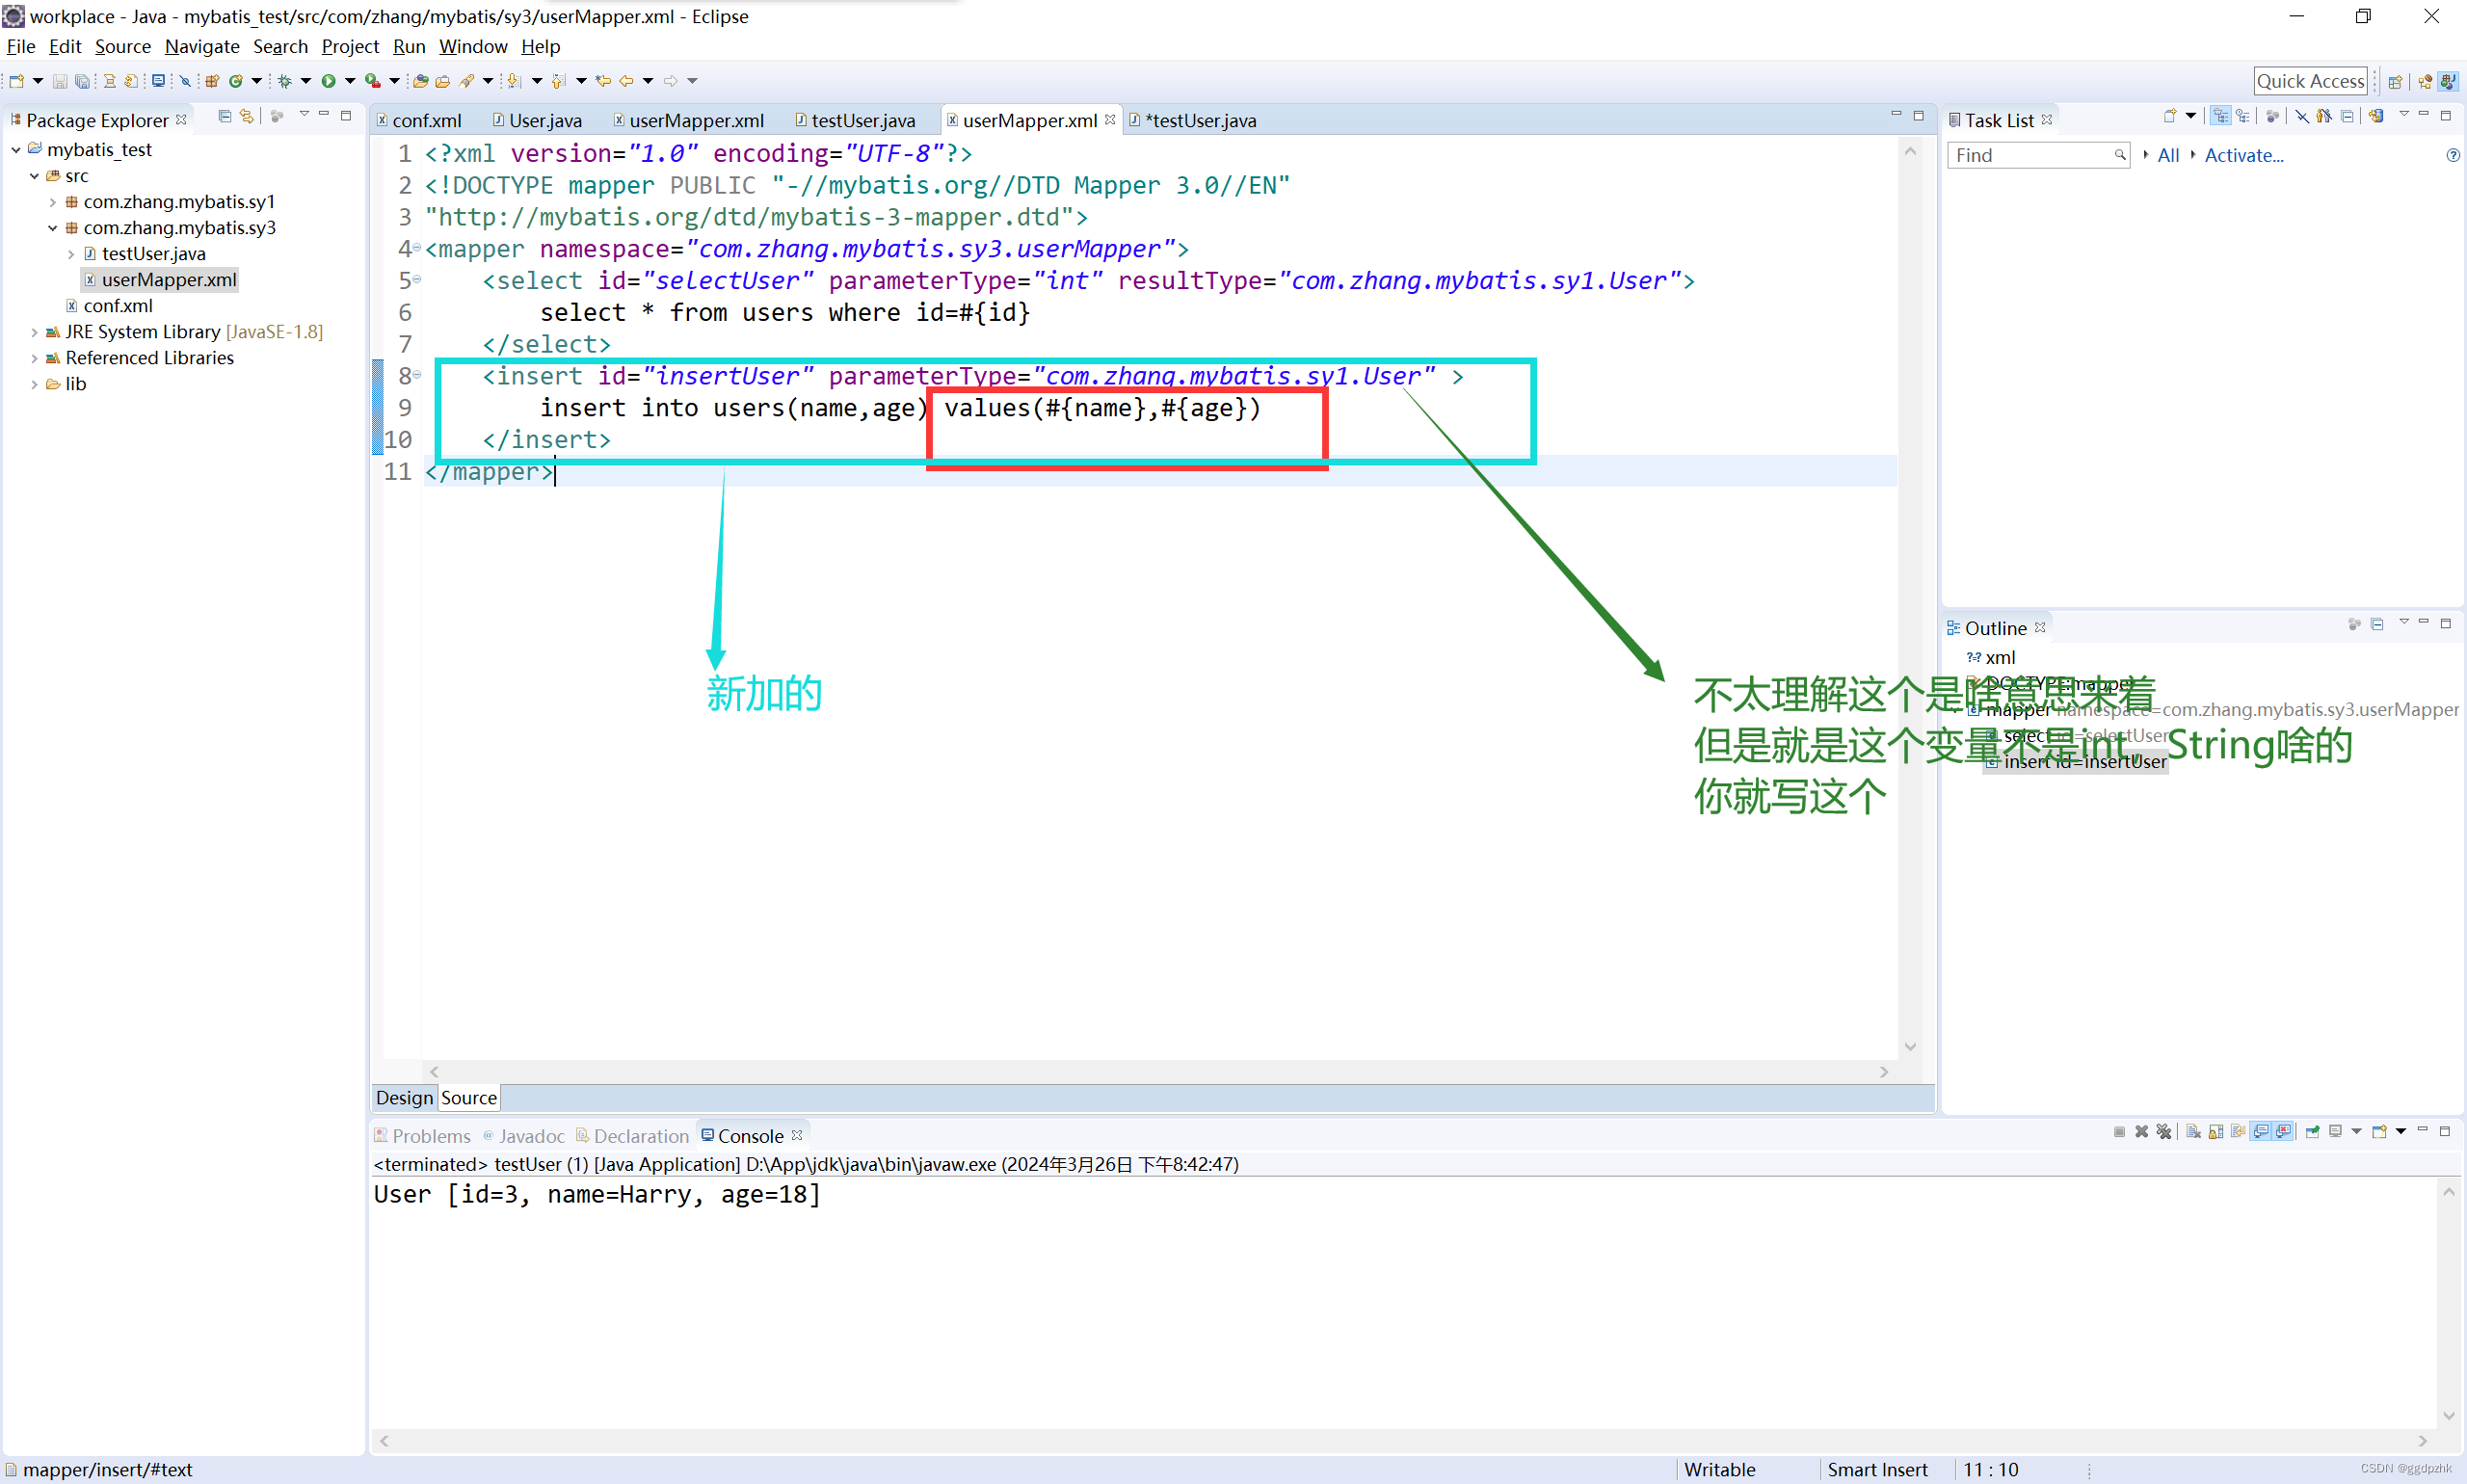Collapse the mybatis_test project node

tap(16, 150)
